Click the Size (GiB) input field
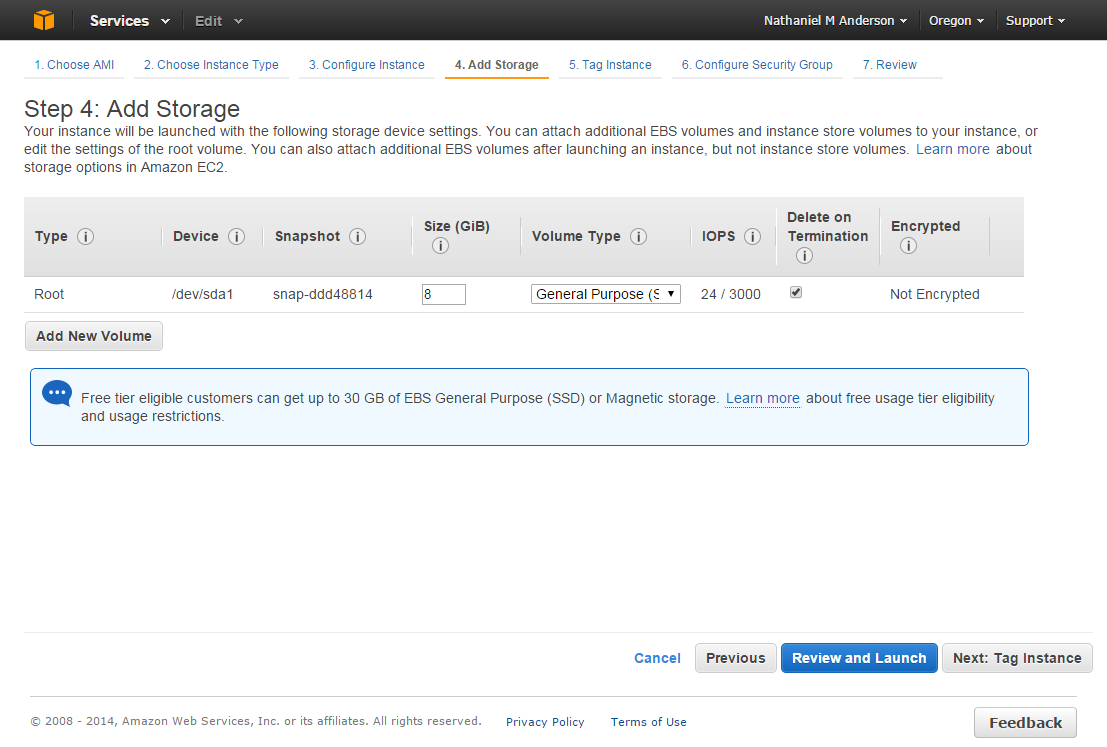 443,294
